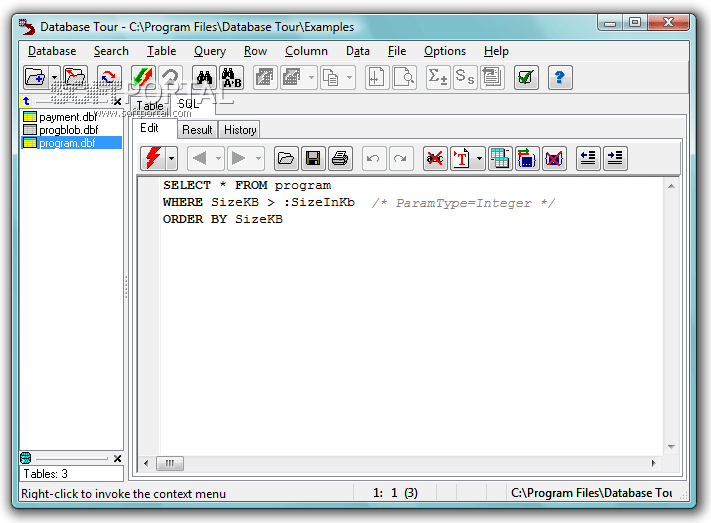This screenshot has width=711, height=523.
Task: Open dropdown next to the red T icon
Action: (x=480, y=158)
